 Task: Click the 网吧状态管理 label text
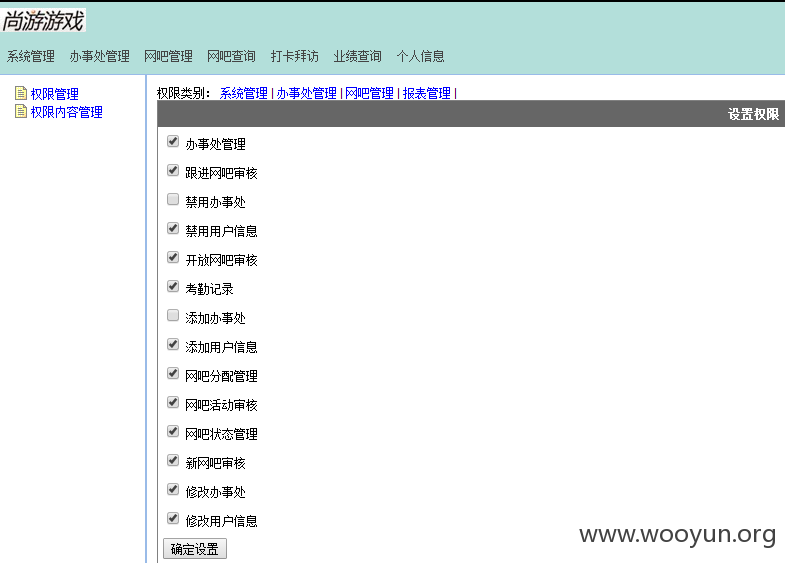click(221, 434)
